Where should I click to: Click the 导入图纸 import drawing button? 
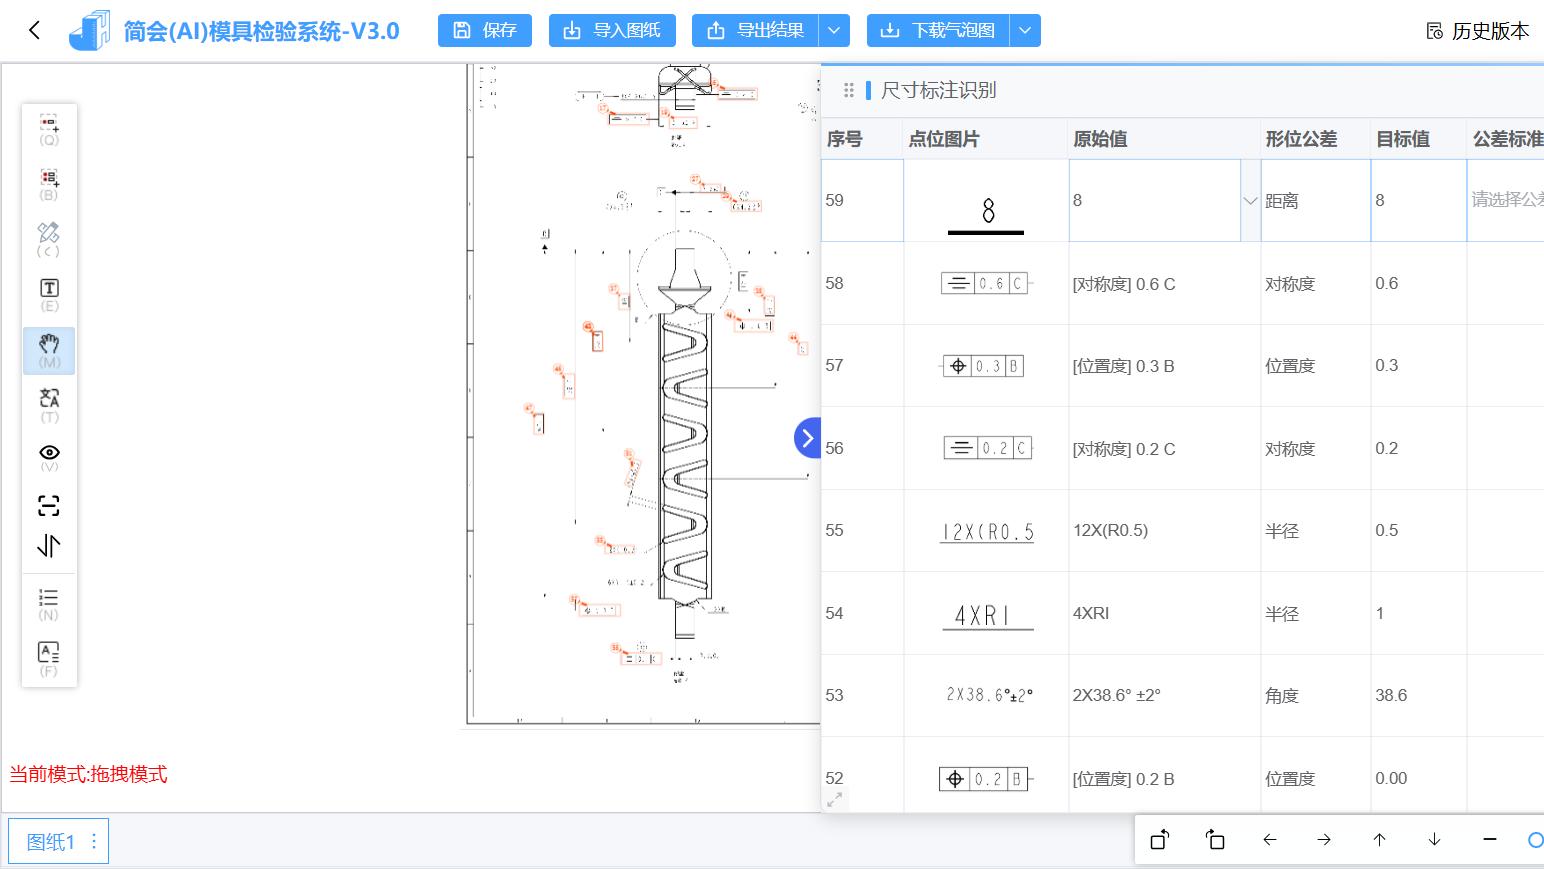point(612,30)
